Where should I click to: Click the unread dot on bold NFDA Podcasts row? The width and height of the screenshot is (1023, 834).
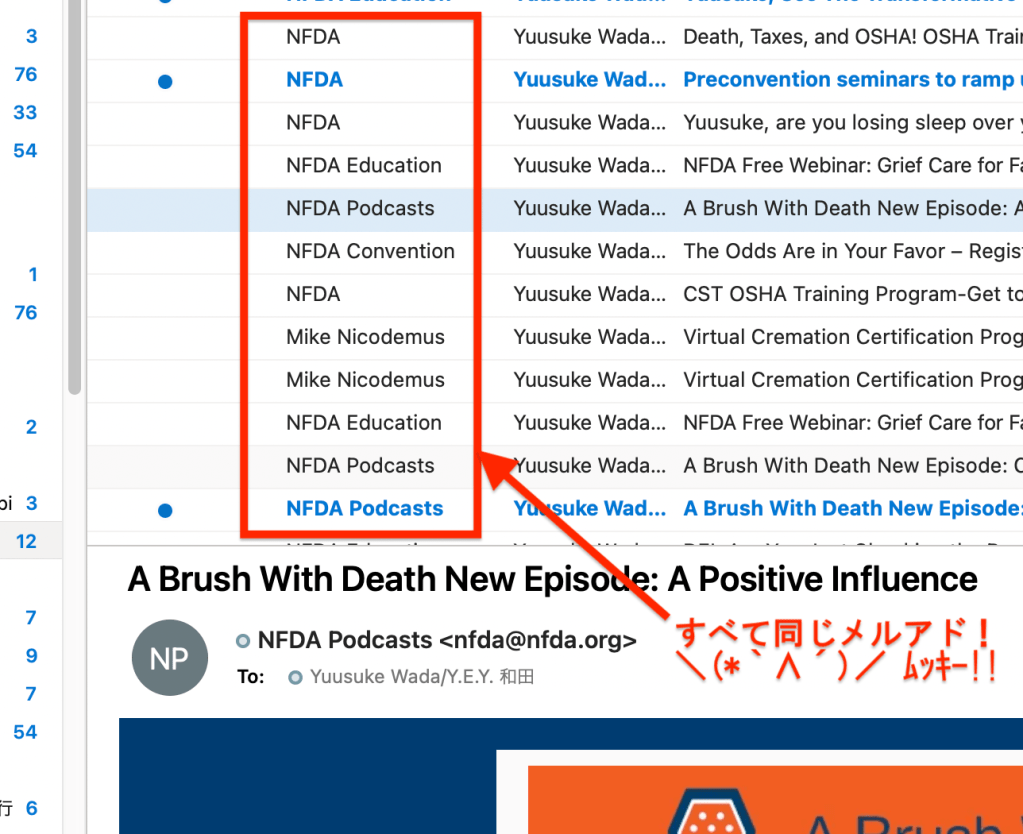tap(165, 510)
